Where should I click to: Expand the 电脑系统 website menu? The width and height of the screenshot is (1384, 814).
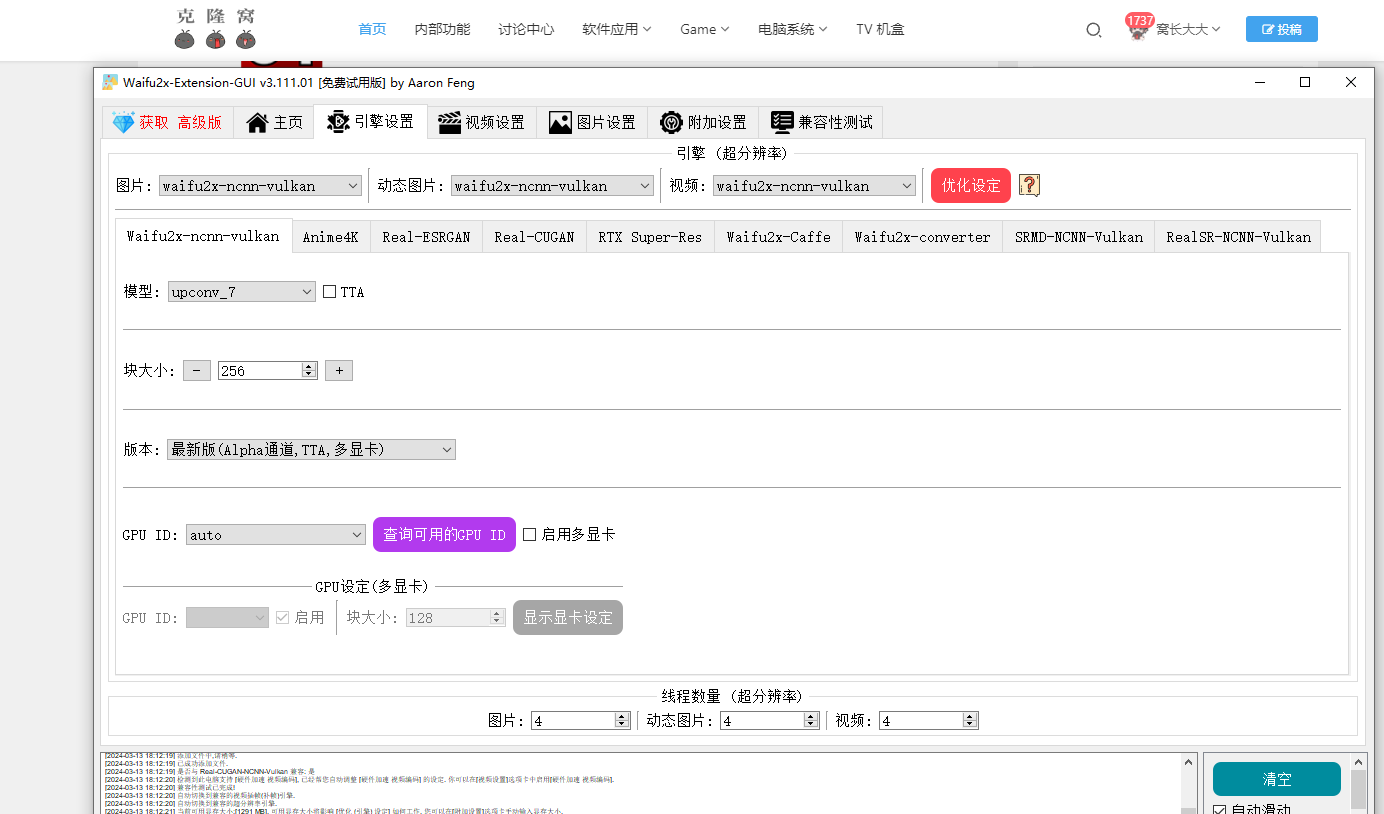(793, 29)
